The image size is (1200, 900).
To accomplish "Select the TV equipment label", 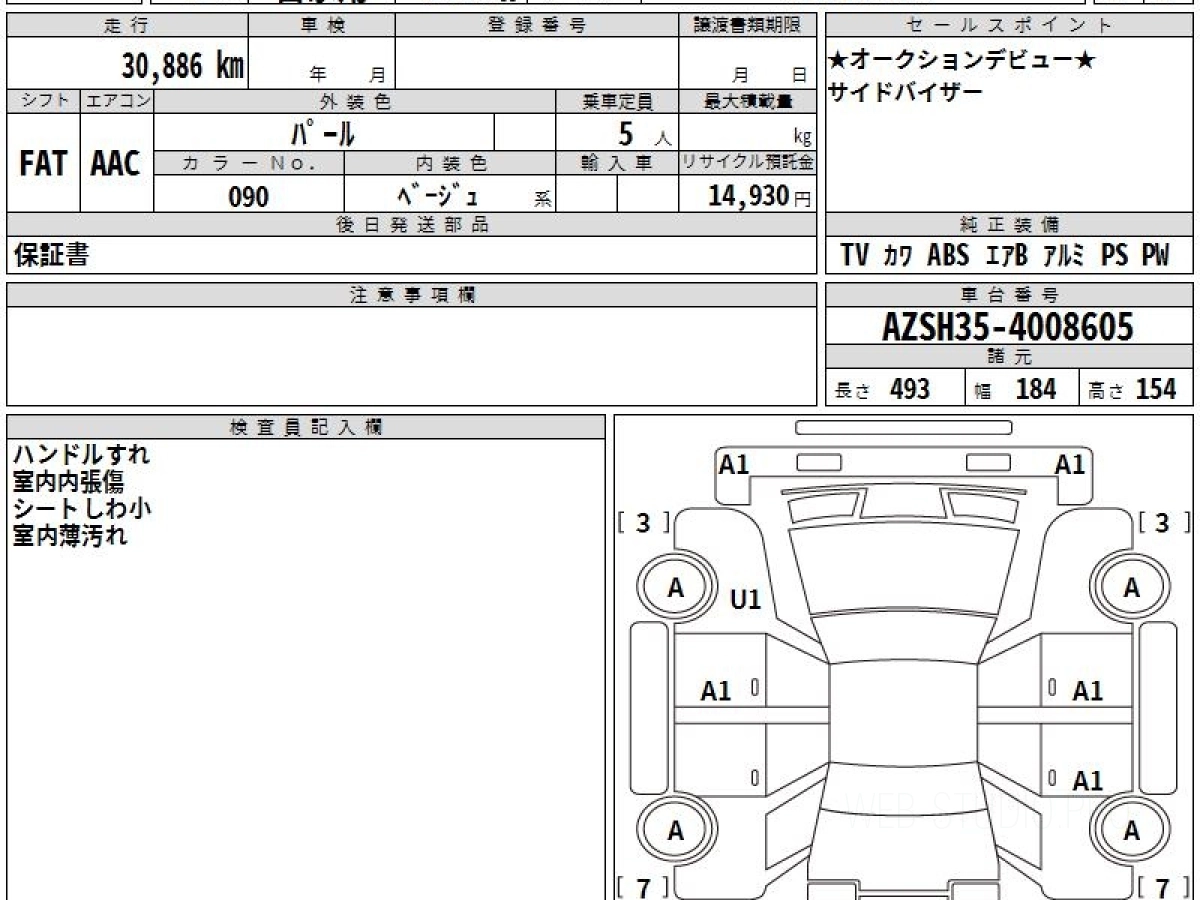I will (x=854, y=256).
